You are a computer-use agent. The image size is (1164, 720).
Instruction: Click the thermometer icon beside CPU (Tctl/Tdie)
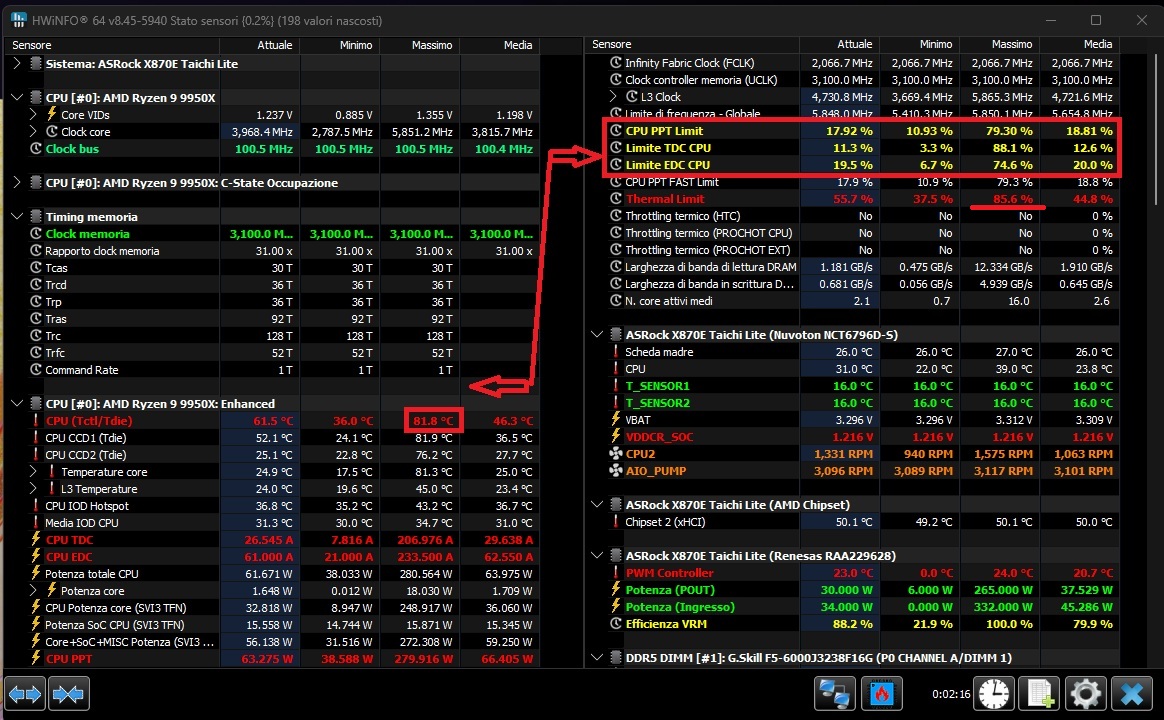[x=36, y=420]
